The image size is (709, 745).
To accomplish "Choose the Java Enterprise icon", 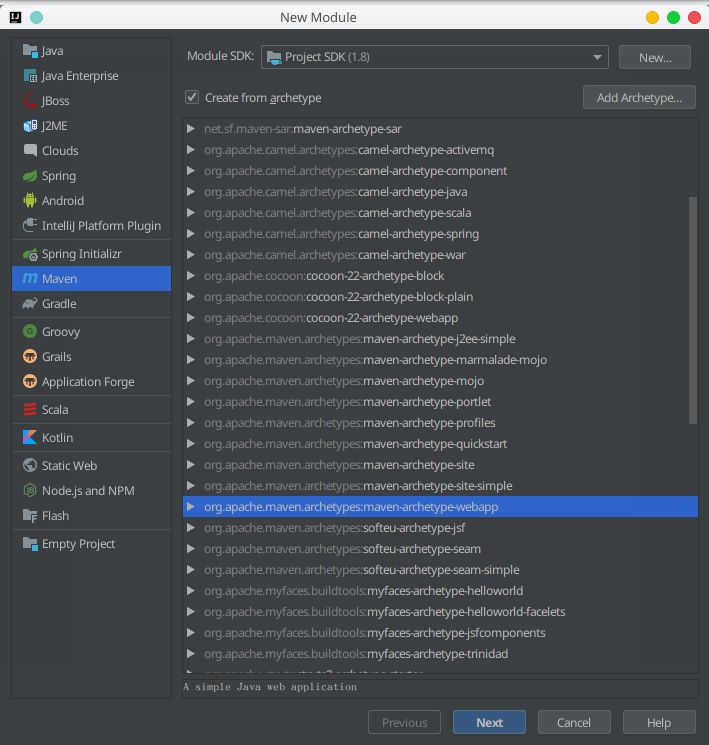I will tap(30, 76).
